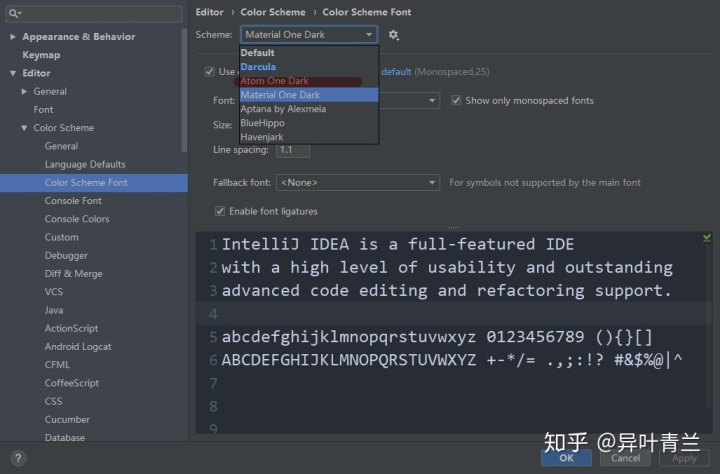Click Editor in the breadcrumb
720x474 pixels.
[209, 12]
